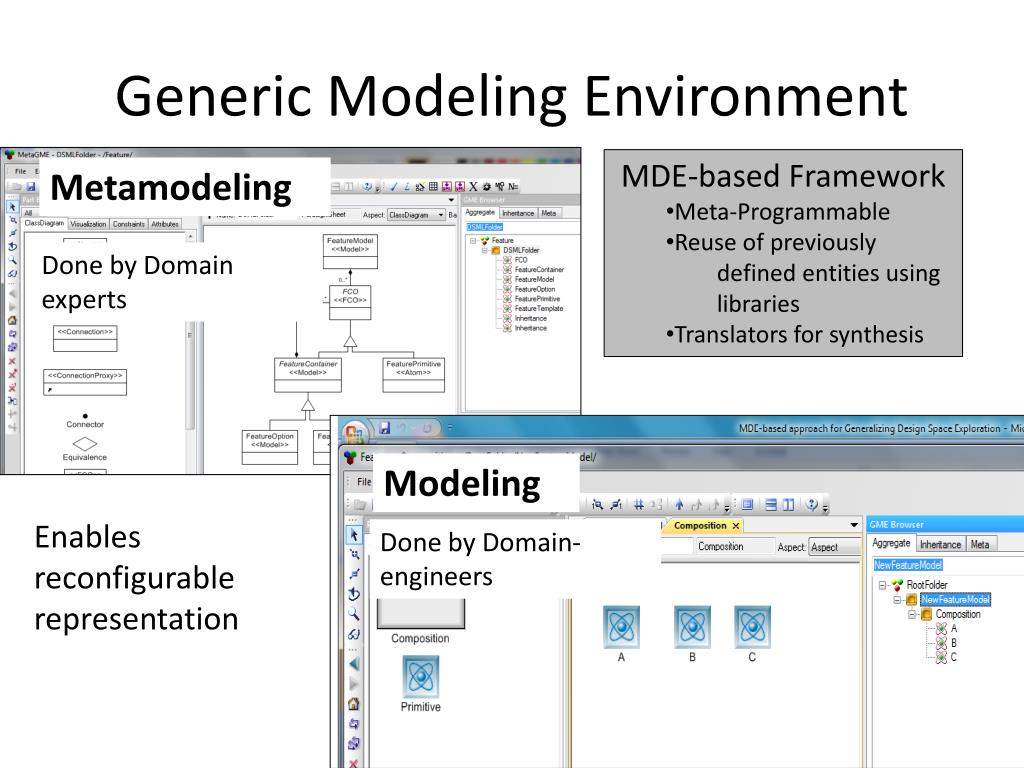Open the Meta tab in the Modeling GME Browser

(979, 544)
